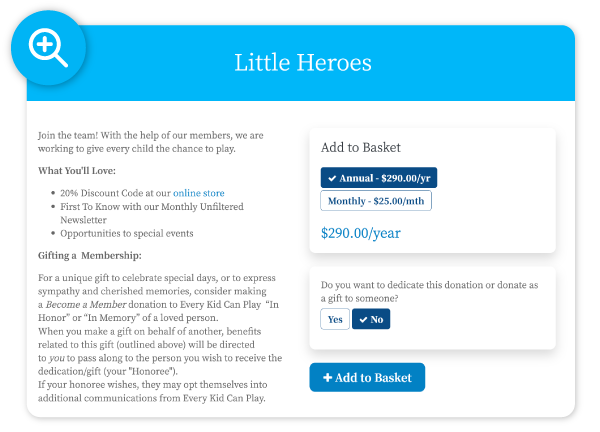Click the plus sign inside the magnifier
The height and width of the screenshot is (432, 600).
click(45, 45)
